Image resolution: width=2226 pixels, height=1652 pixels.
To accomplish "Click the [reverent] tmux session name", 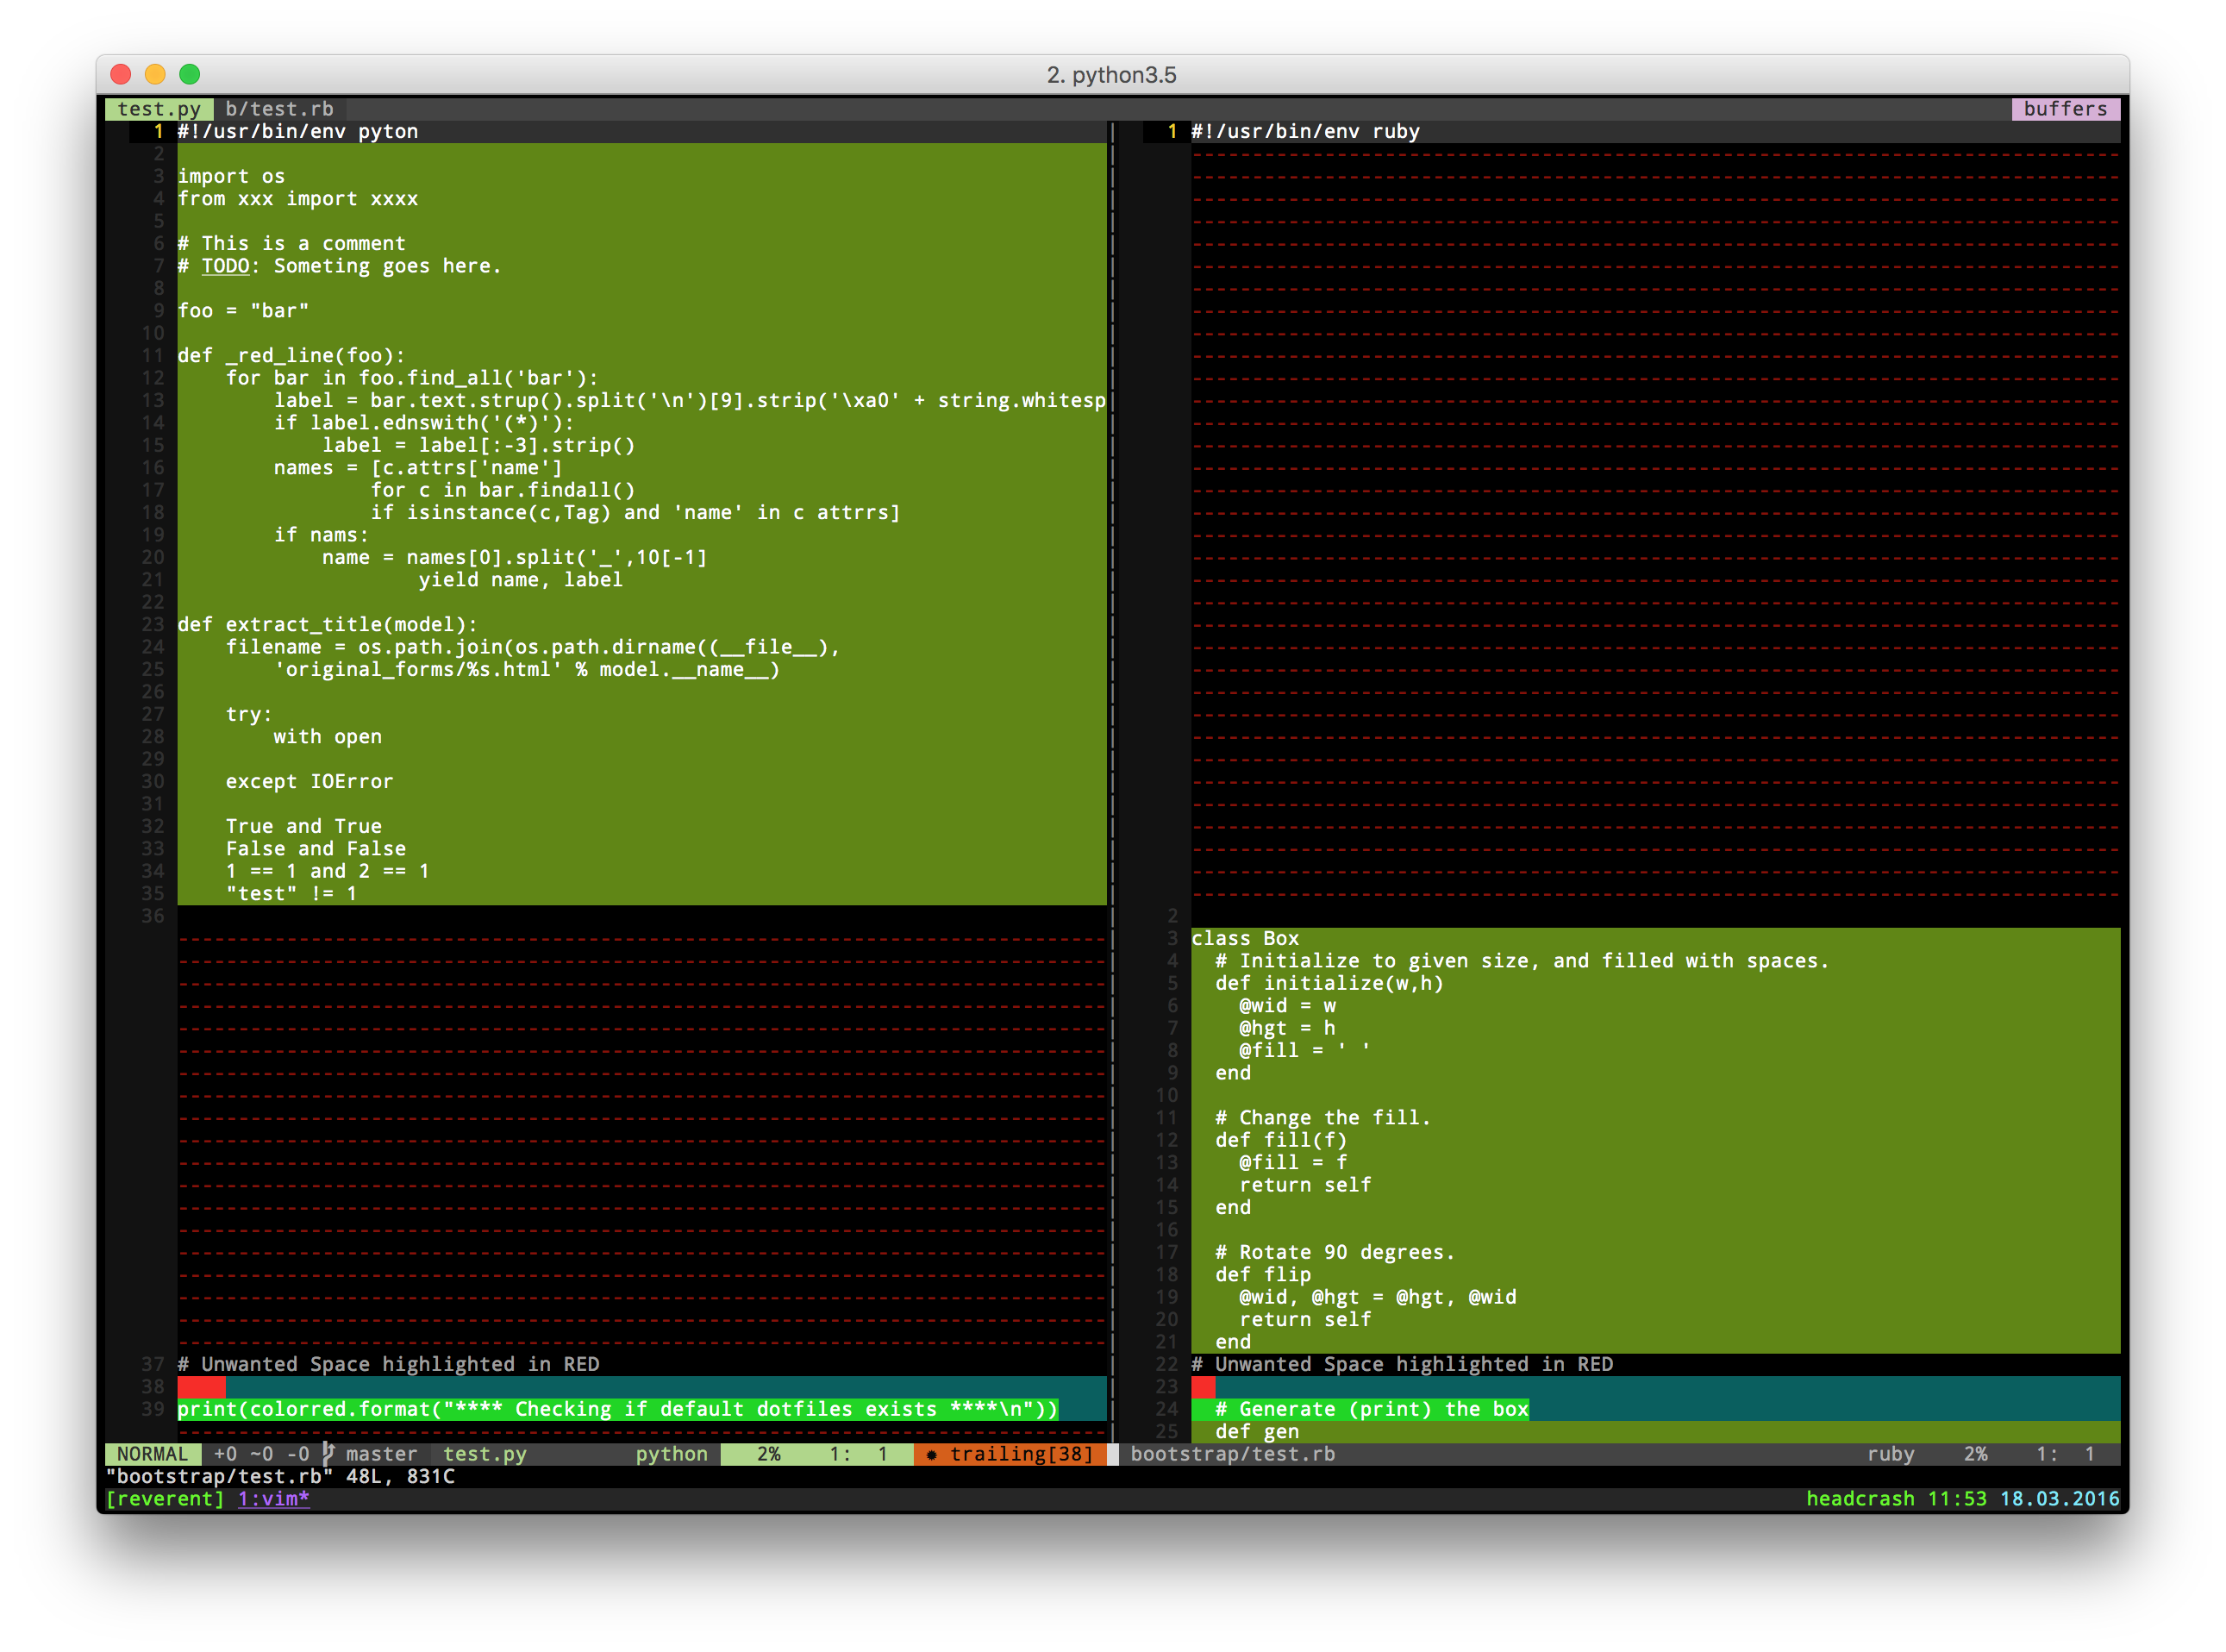I will [x=165, y=1499].
